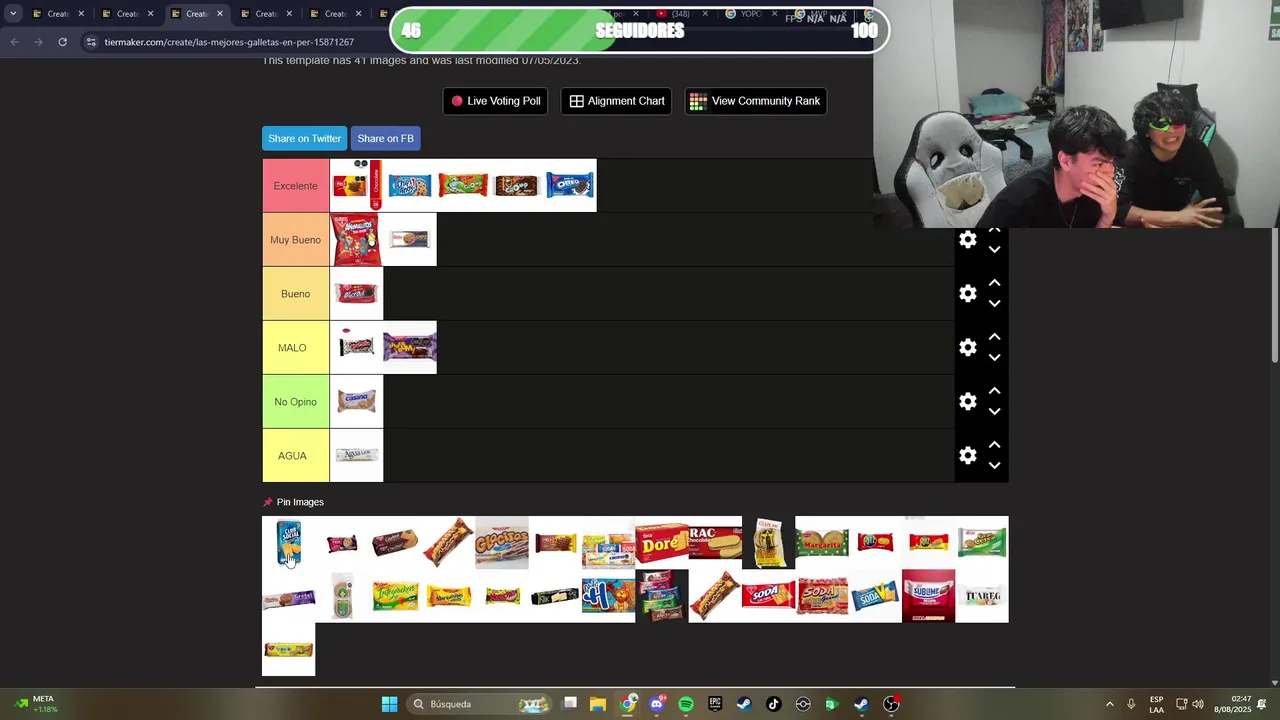Viewport: 1280px width, 720px height.
Task: Open the Alignment Chart
Action: [617, 101]
